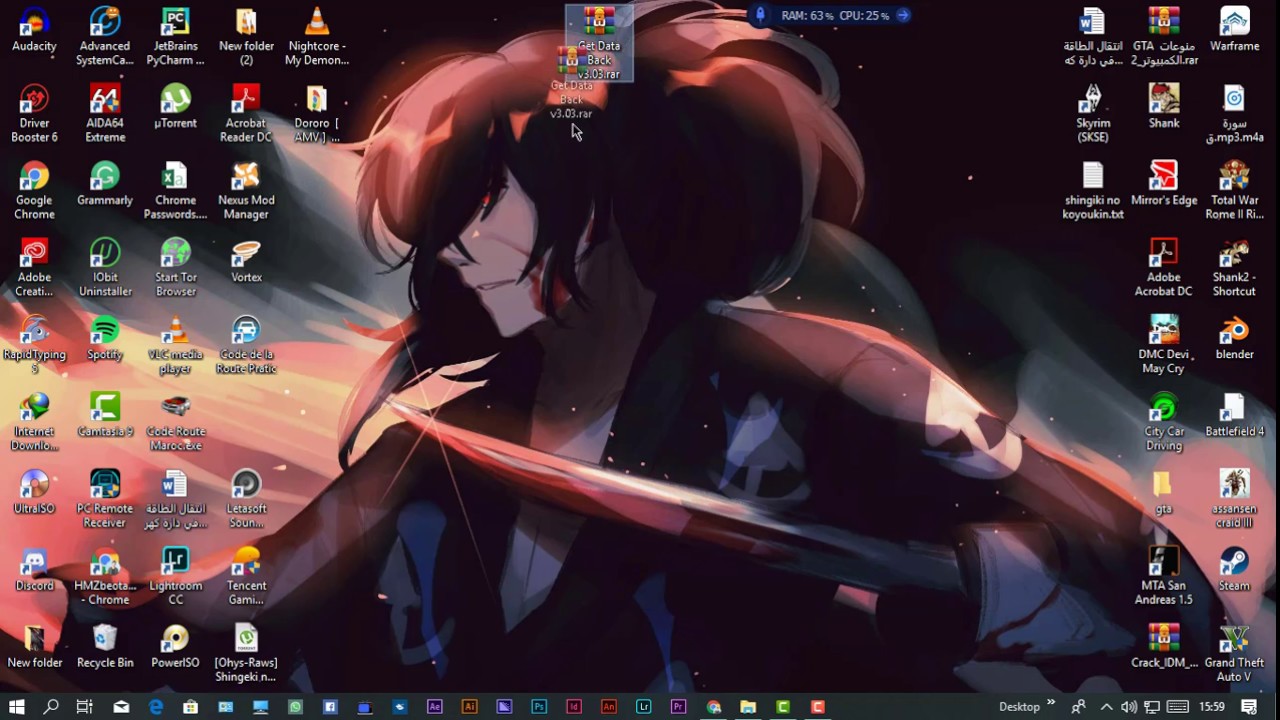The height and width of the screenshot is (720, 1280).
Task: Open the blender desktop shortcut
Action: (x=1234, y=338)
